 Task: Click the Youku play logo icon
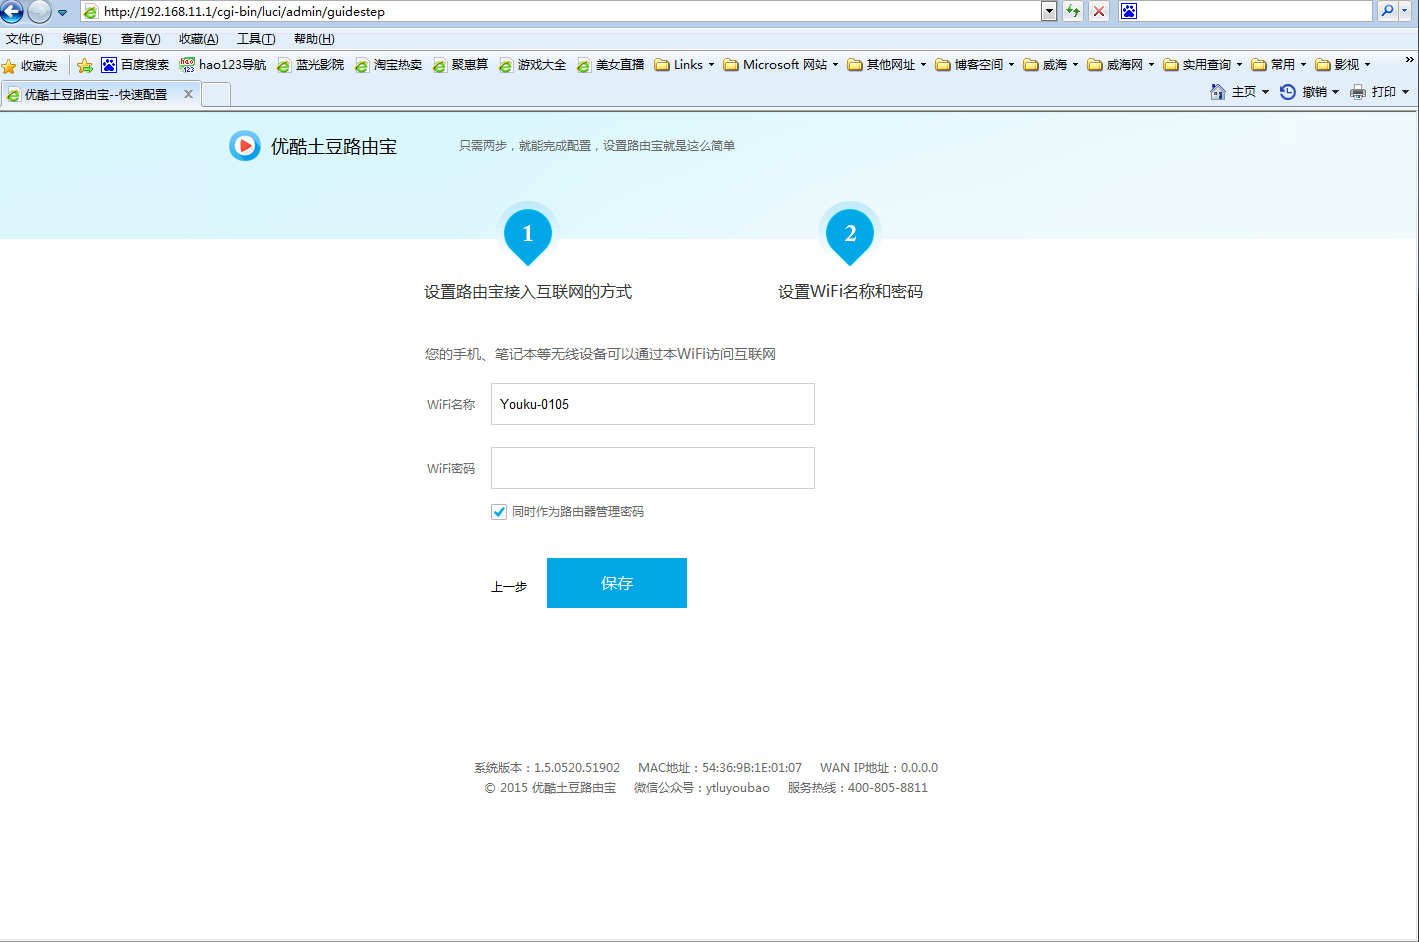click(245, 146)
